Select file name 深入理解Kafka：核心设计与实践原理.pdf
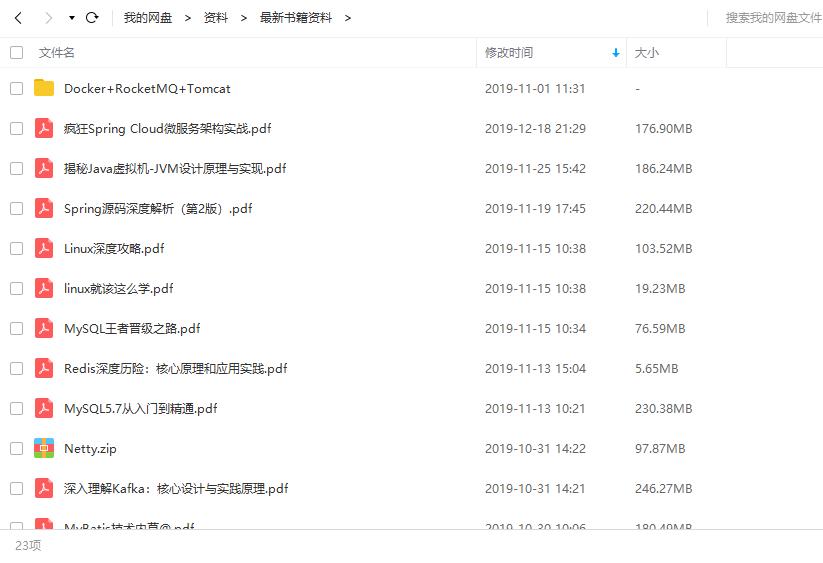This screenshot has width=823, height=563. tap(176, 488)
